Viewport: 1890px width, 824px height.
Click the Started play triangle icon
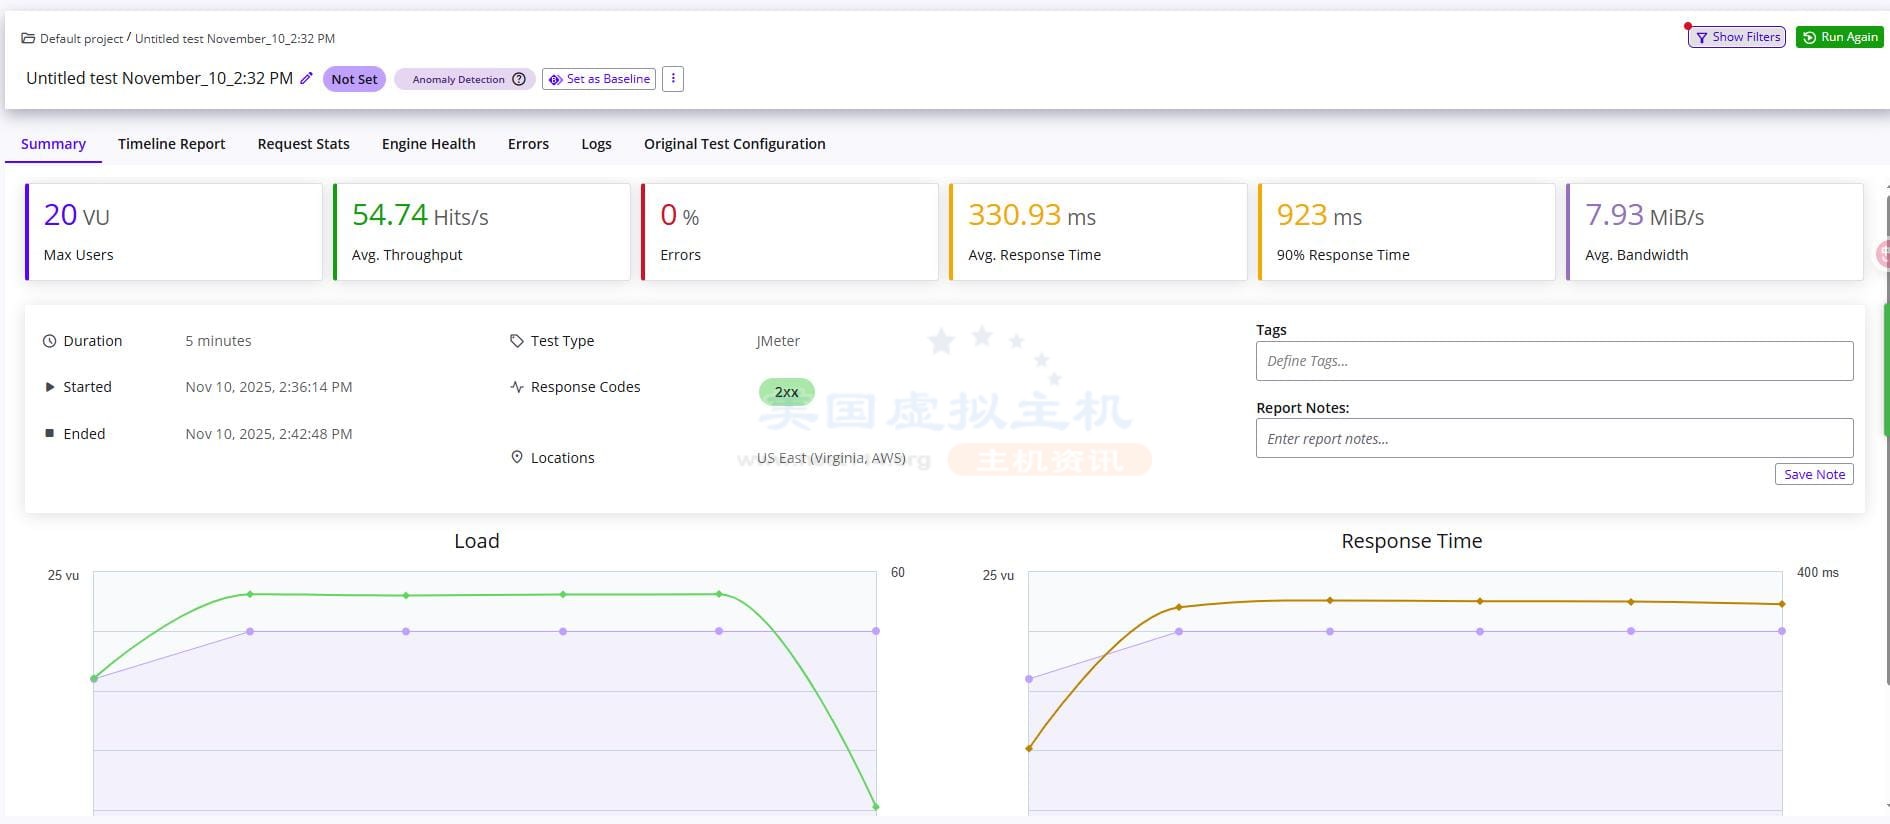(49, 387)
